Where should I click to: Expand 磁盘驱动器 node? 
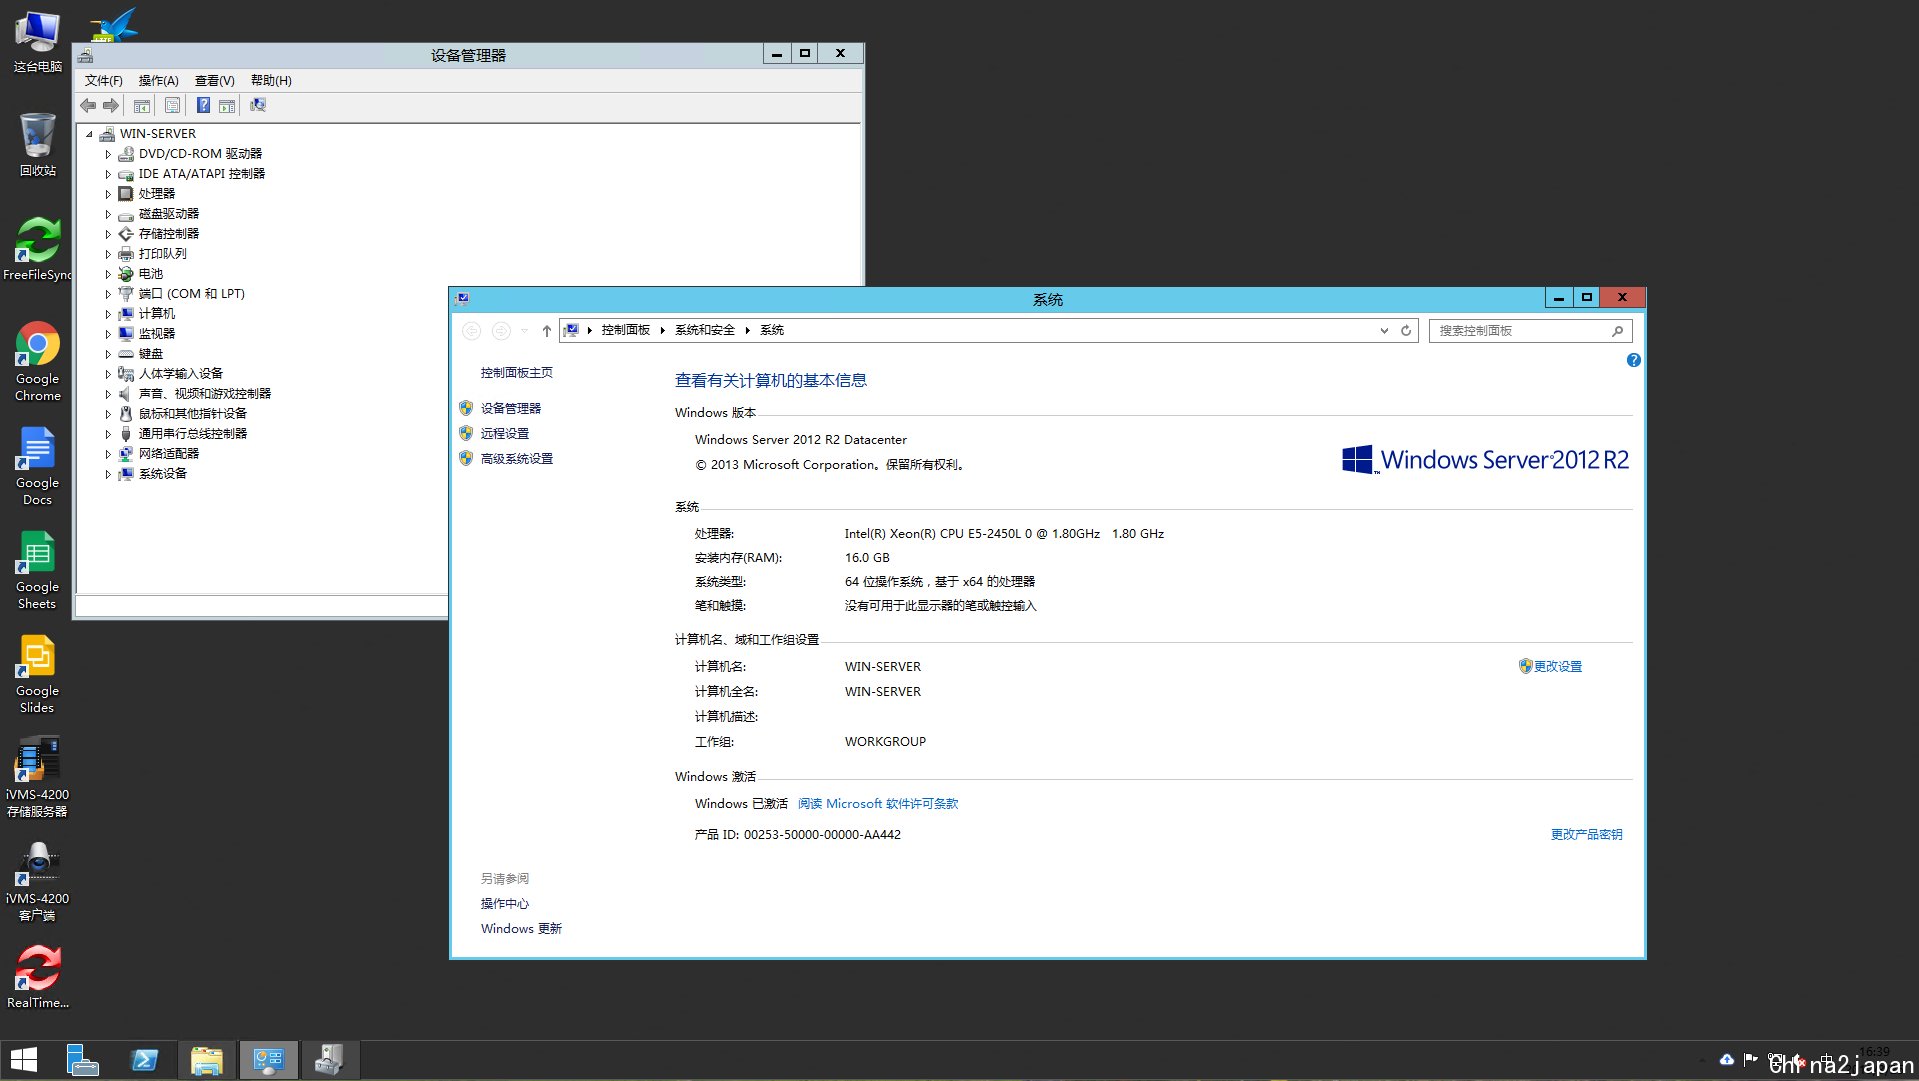pos(108,214)
